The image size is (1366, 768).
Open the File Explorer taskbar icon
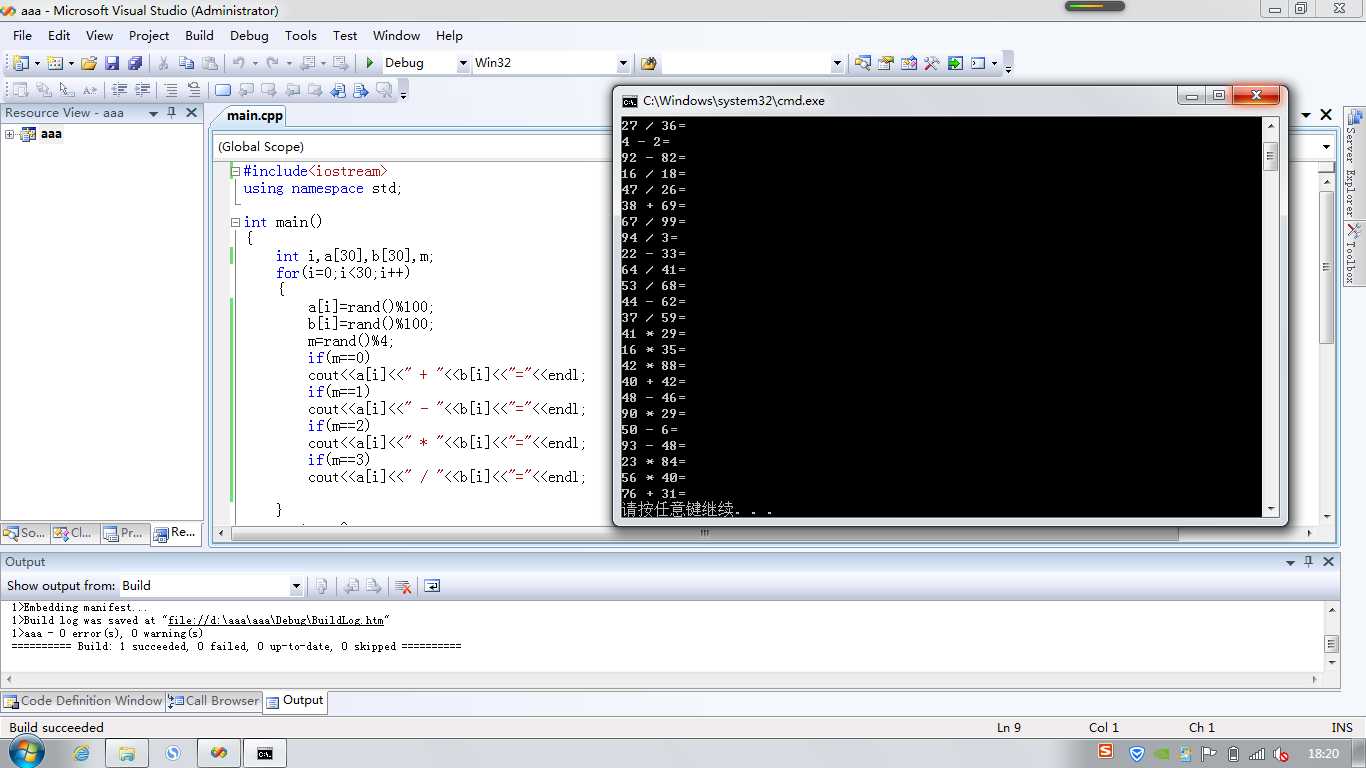[127, 753]
